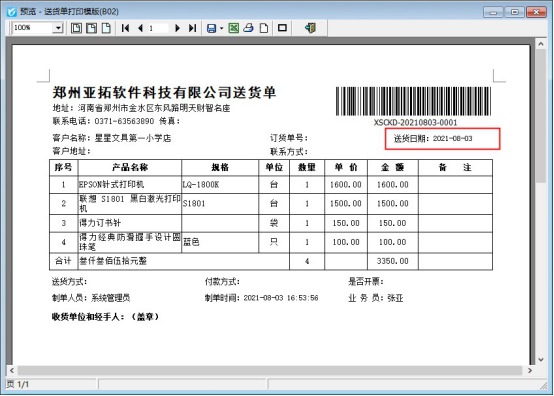Viewport: 554px width, 396px height.
Task: Open the 100% zoom dropdown
Action: 58,28
